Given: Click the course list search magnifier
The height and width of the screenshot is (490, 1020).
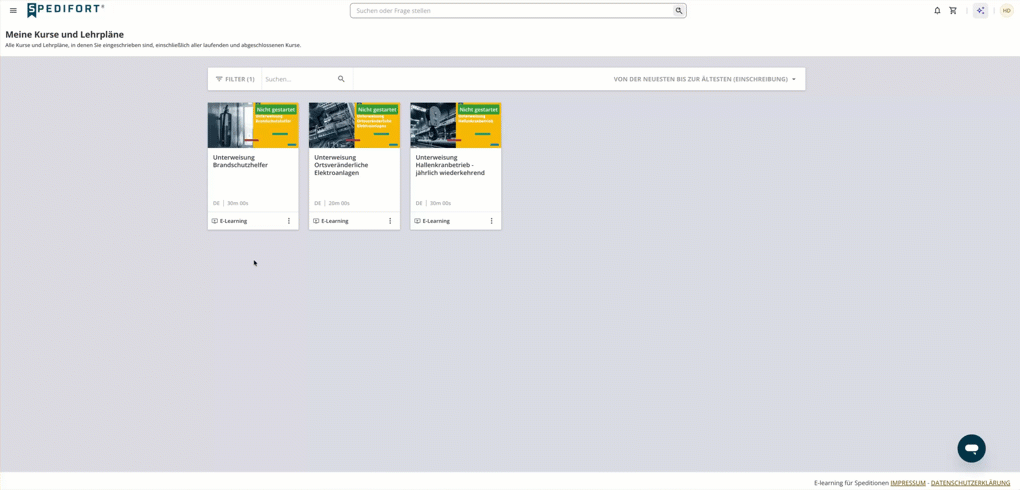Looking at the screenshot, I should [x=341, y=79].
